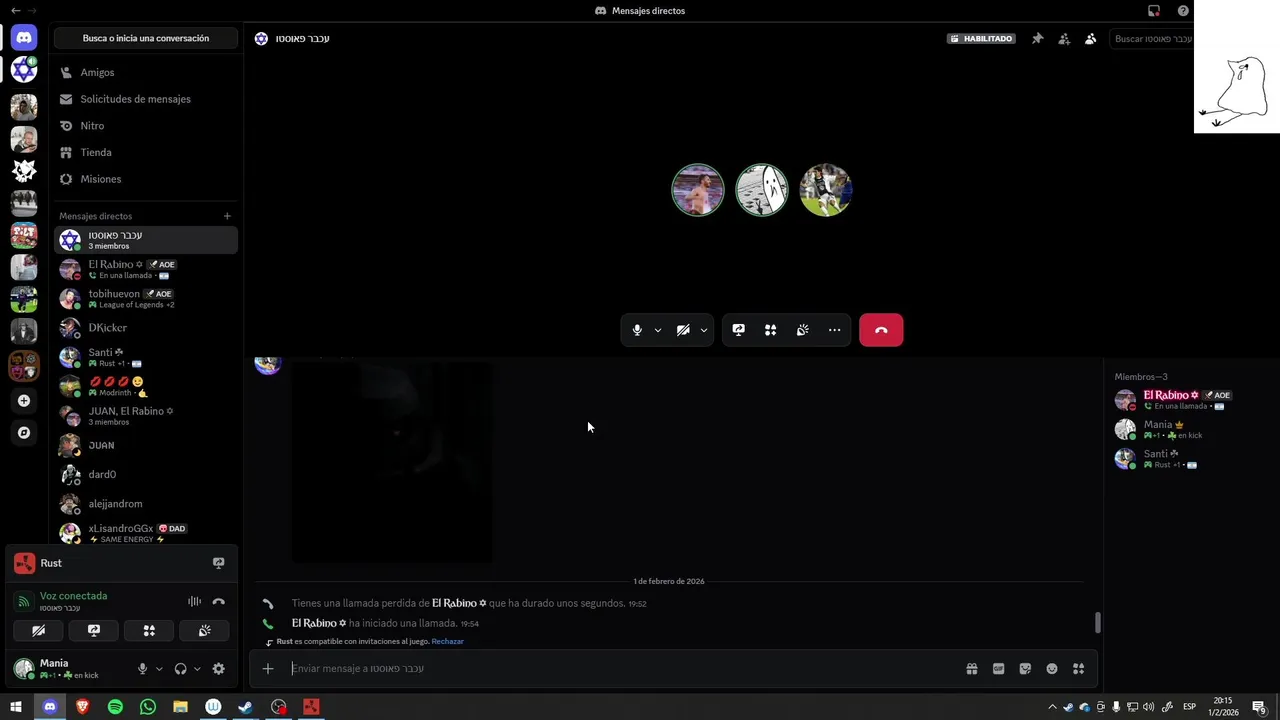The image size is (1280, 720).
Task: Open noise suppression waveform icon
Action: point(194,601)
